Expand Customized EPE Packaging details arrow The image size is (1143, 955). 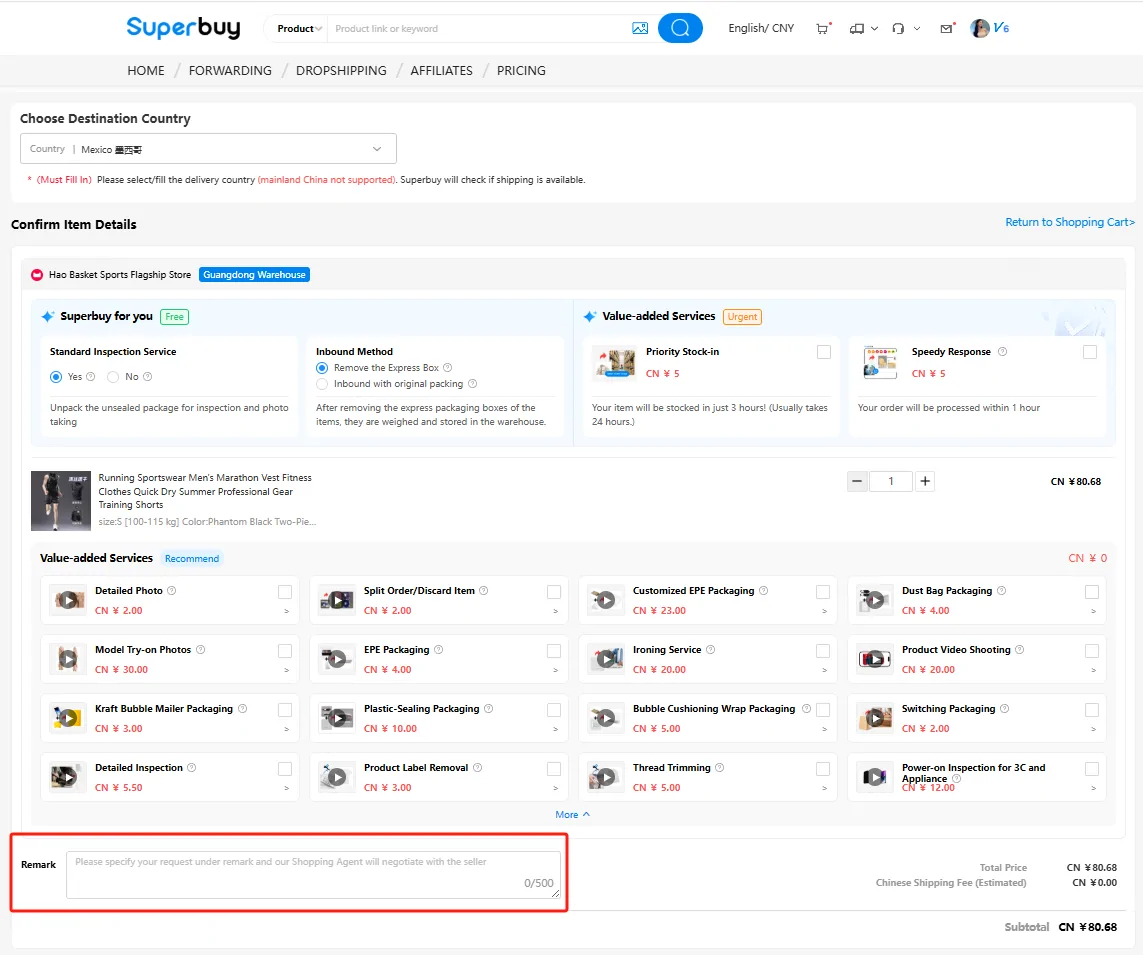click(x=824, y=612)
